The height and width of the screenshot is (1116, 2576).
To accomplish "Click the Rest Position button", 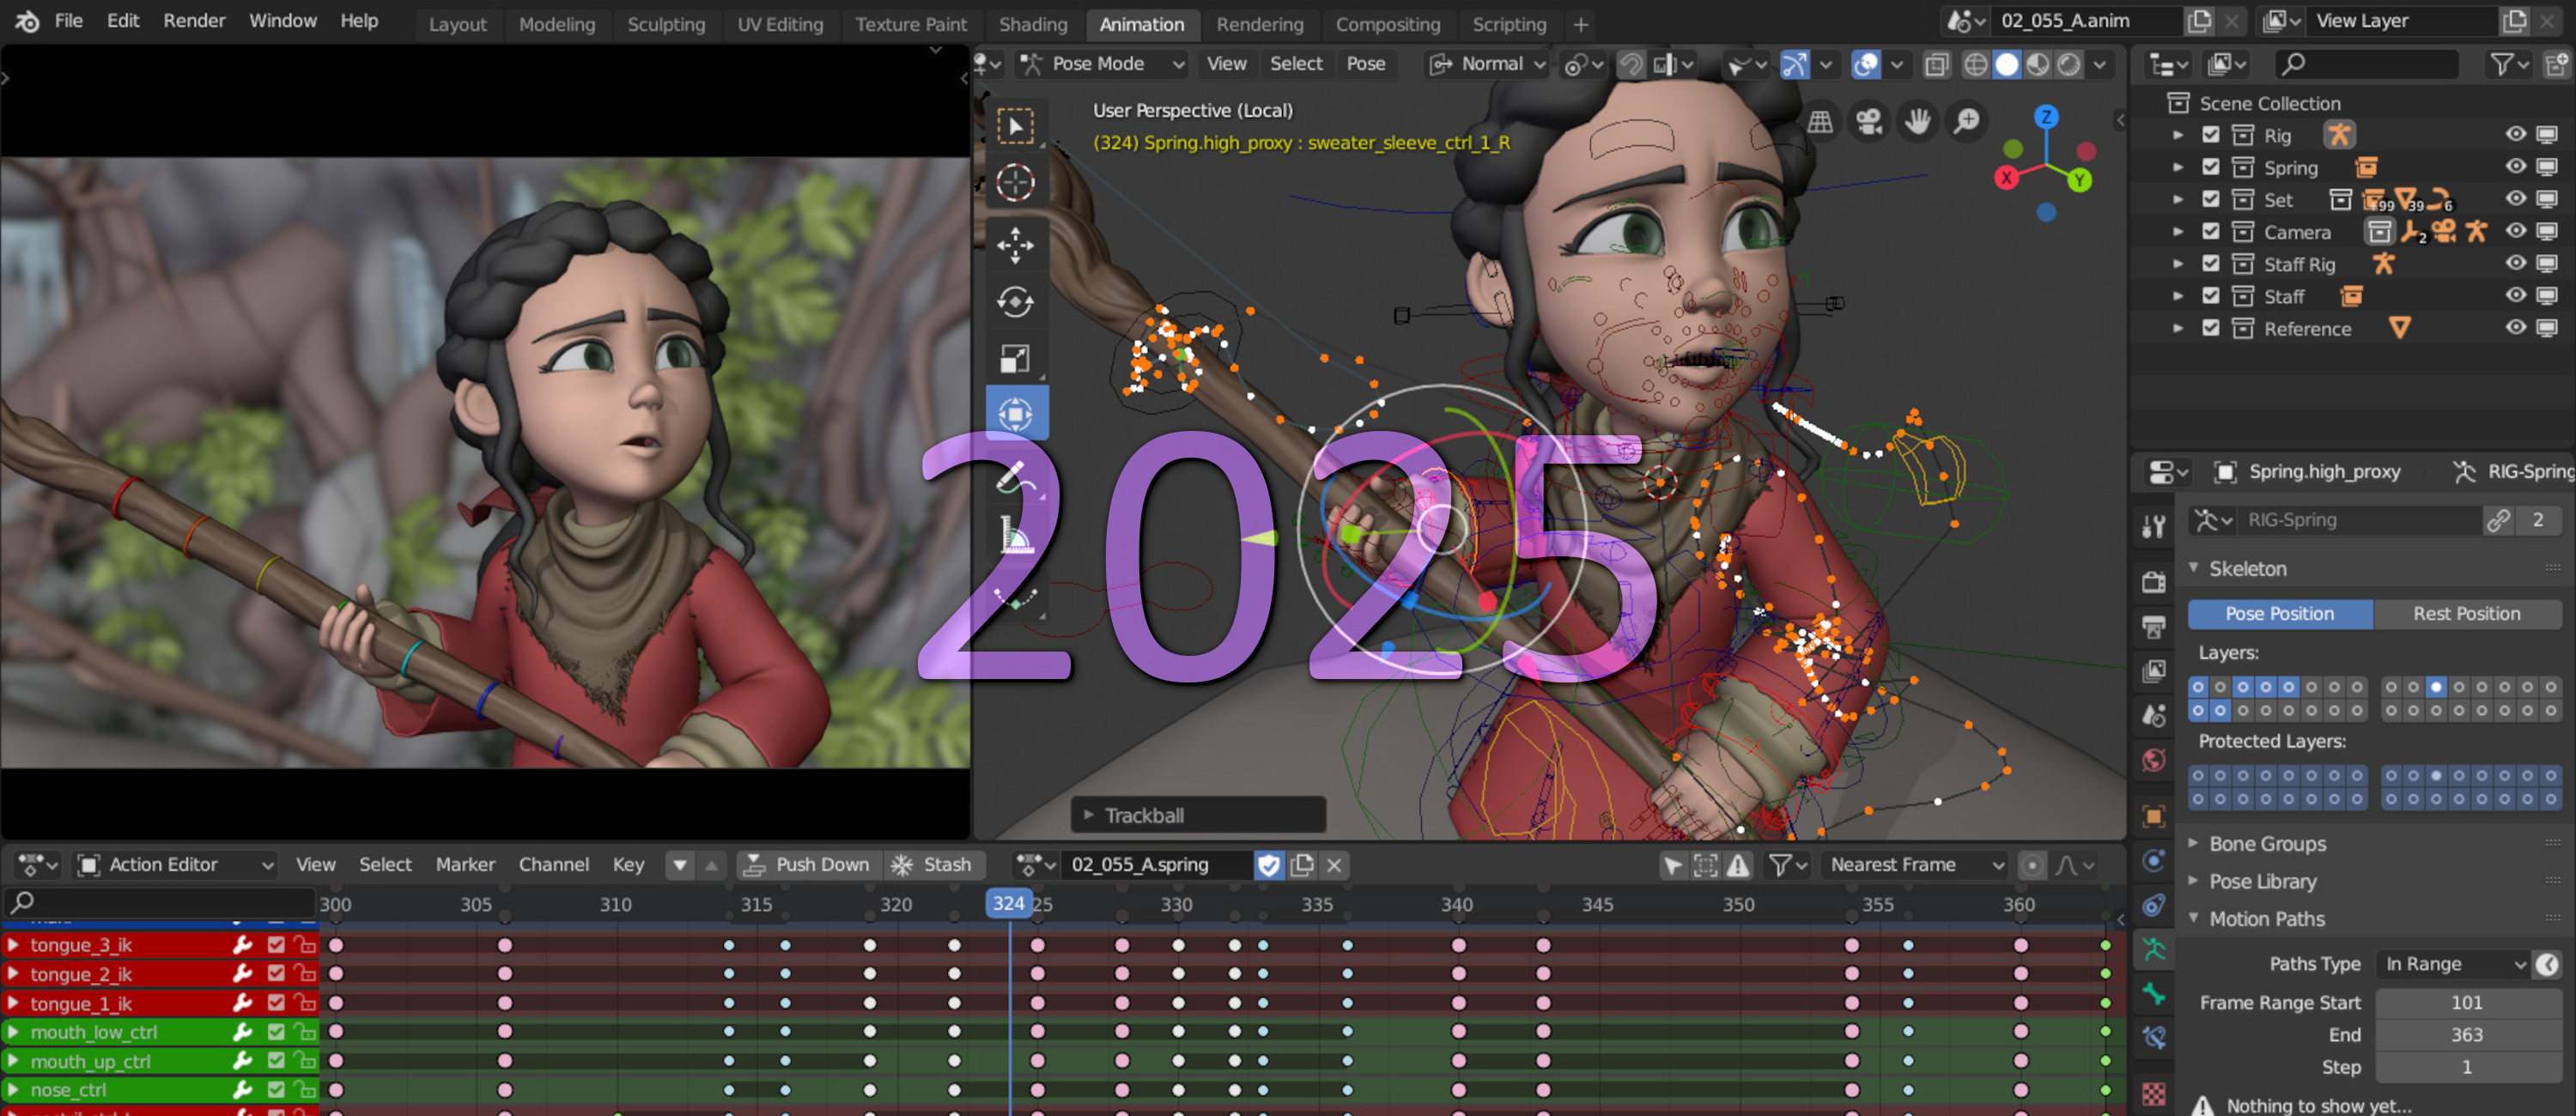I will pos(2466,614).
